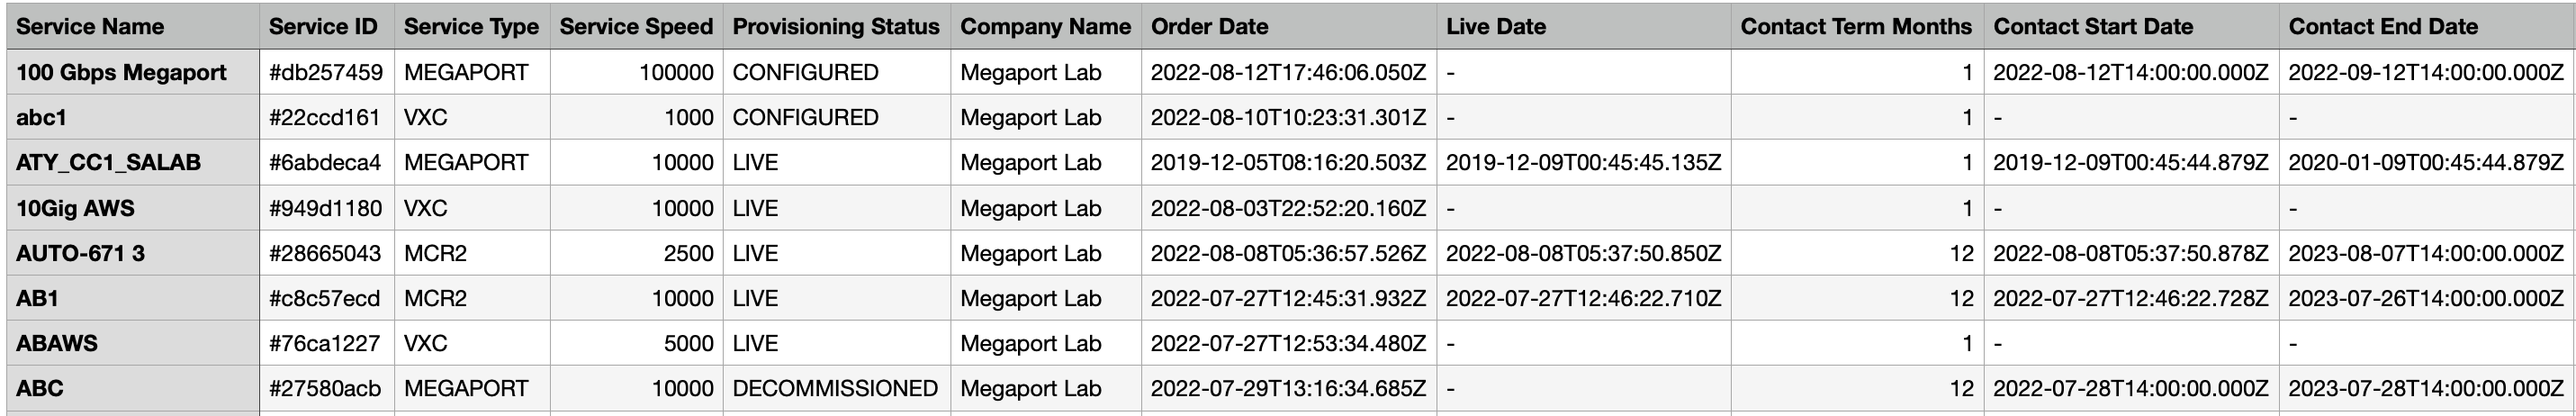Click the Service Speed column header
This screenshot has height=416, width=2576.
[636, 27]
